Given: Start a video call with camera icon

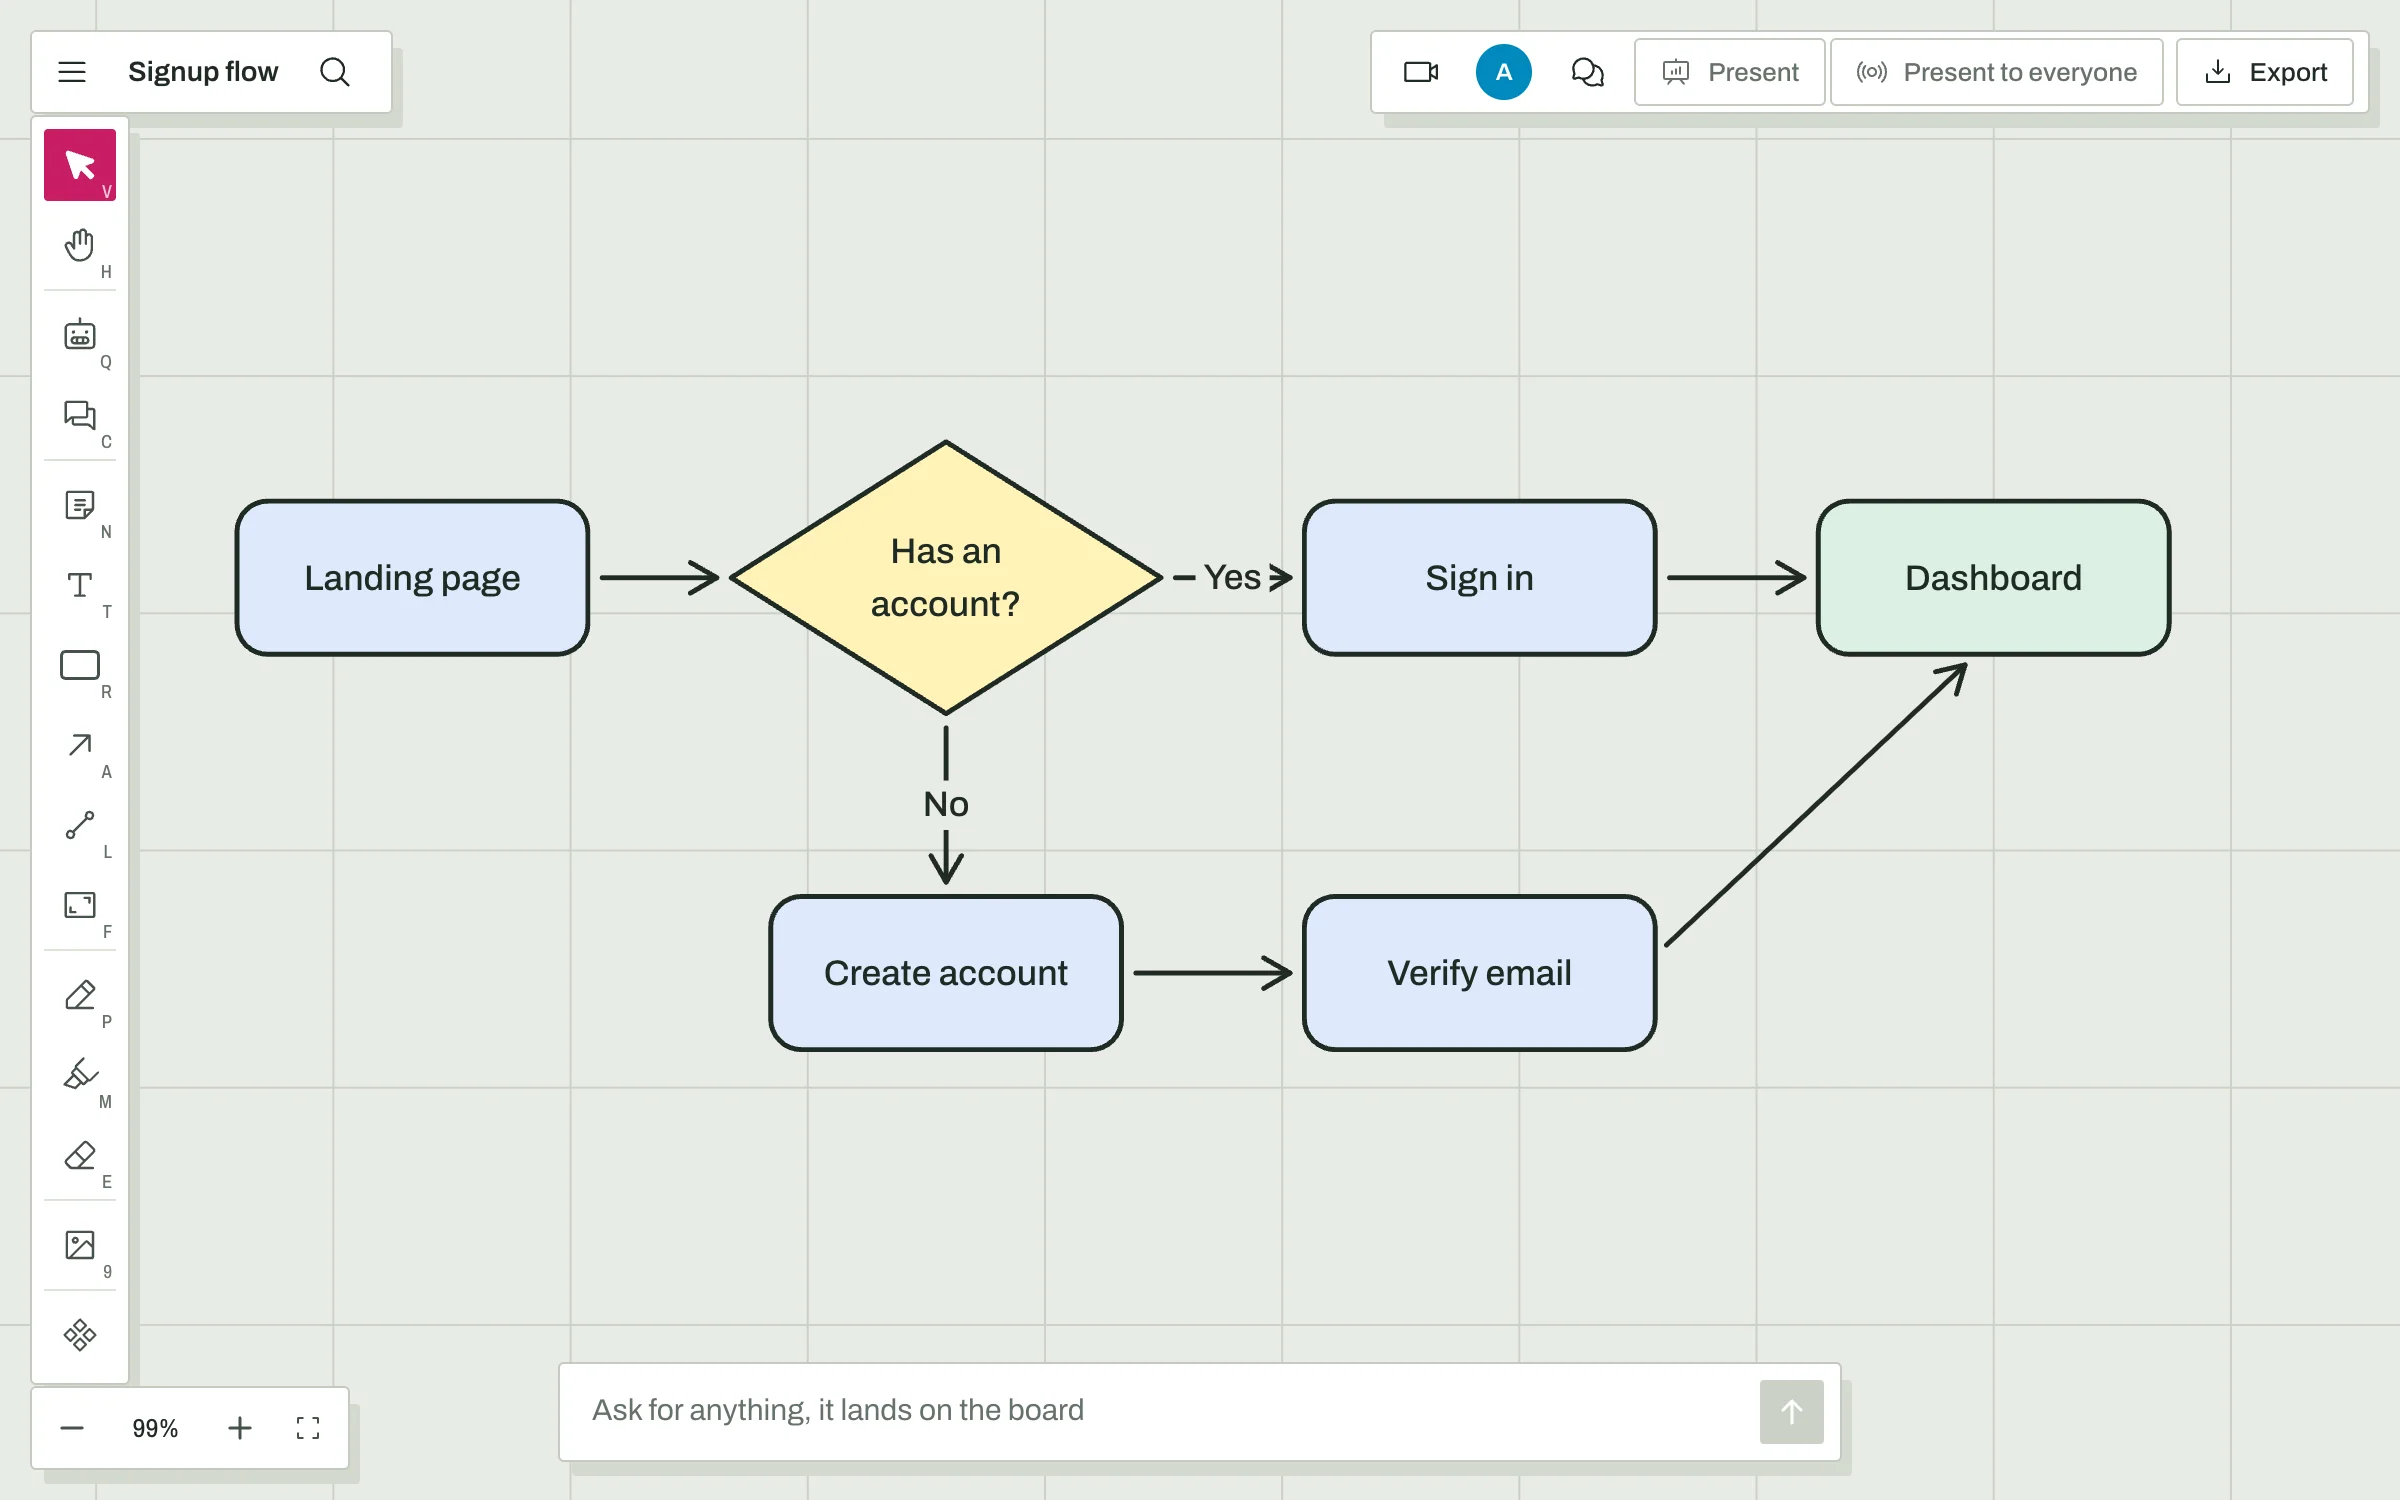Looking at the screenshot, I should pos(1421,72).
